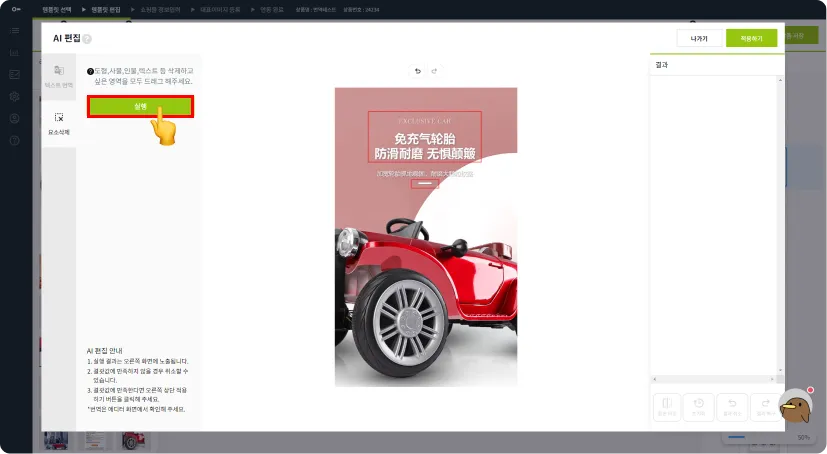The width and height of the screenshot is (827, 454).
Task: Click the red car thumbnail at bottom
Action: point(133,441)
